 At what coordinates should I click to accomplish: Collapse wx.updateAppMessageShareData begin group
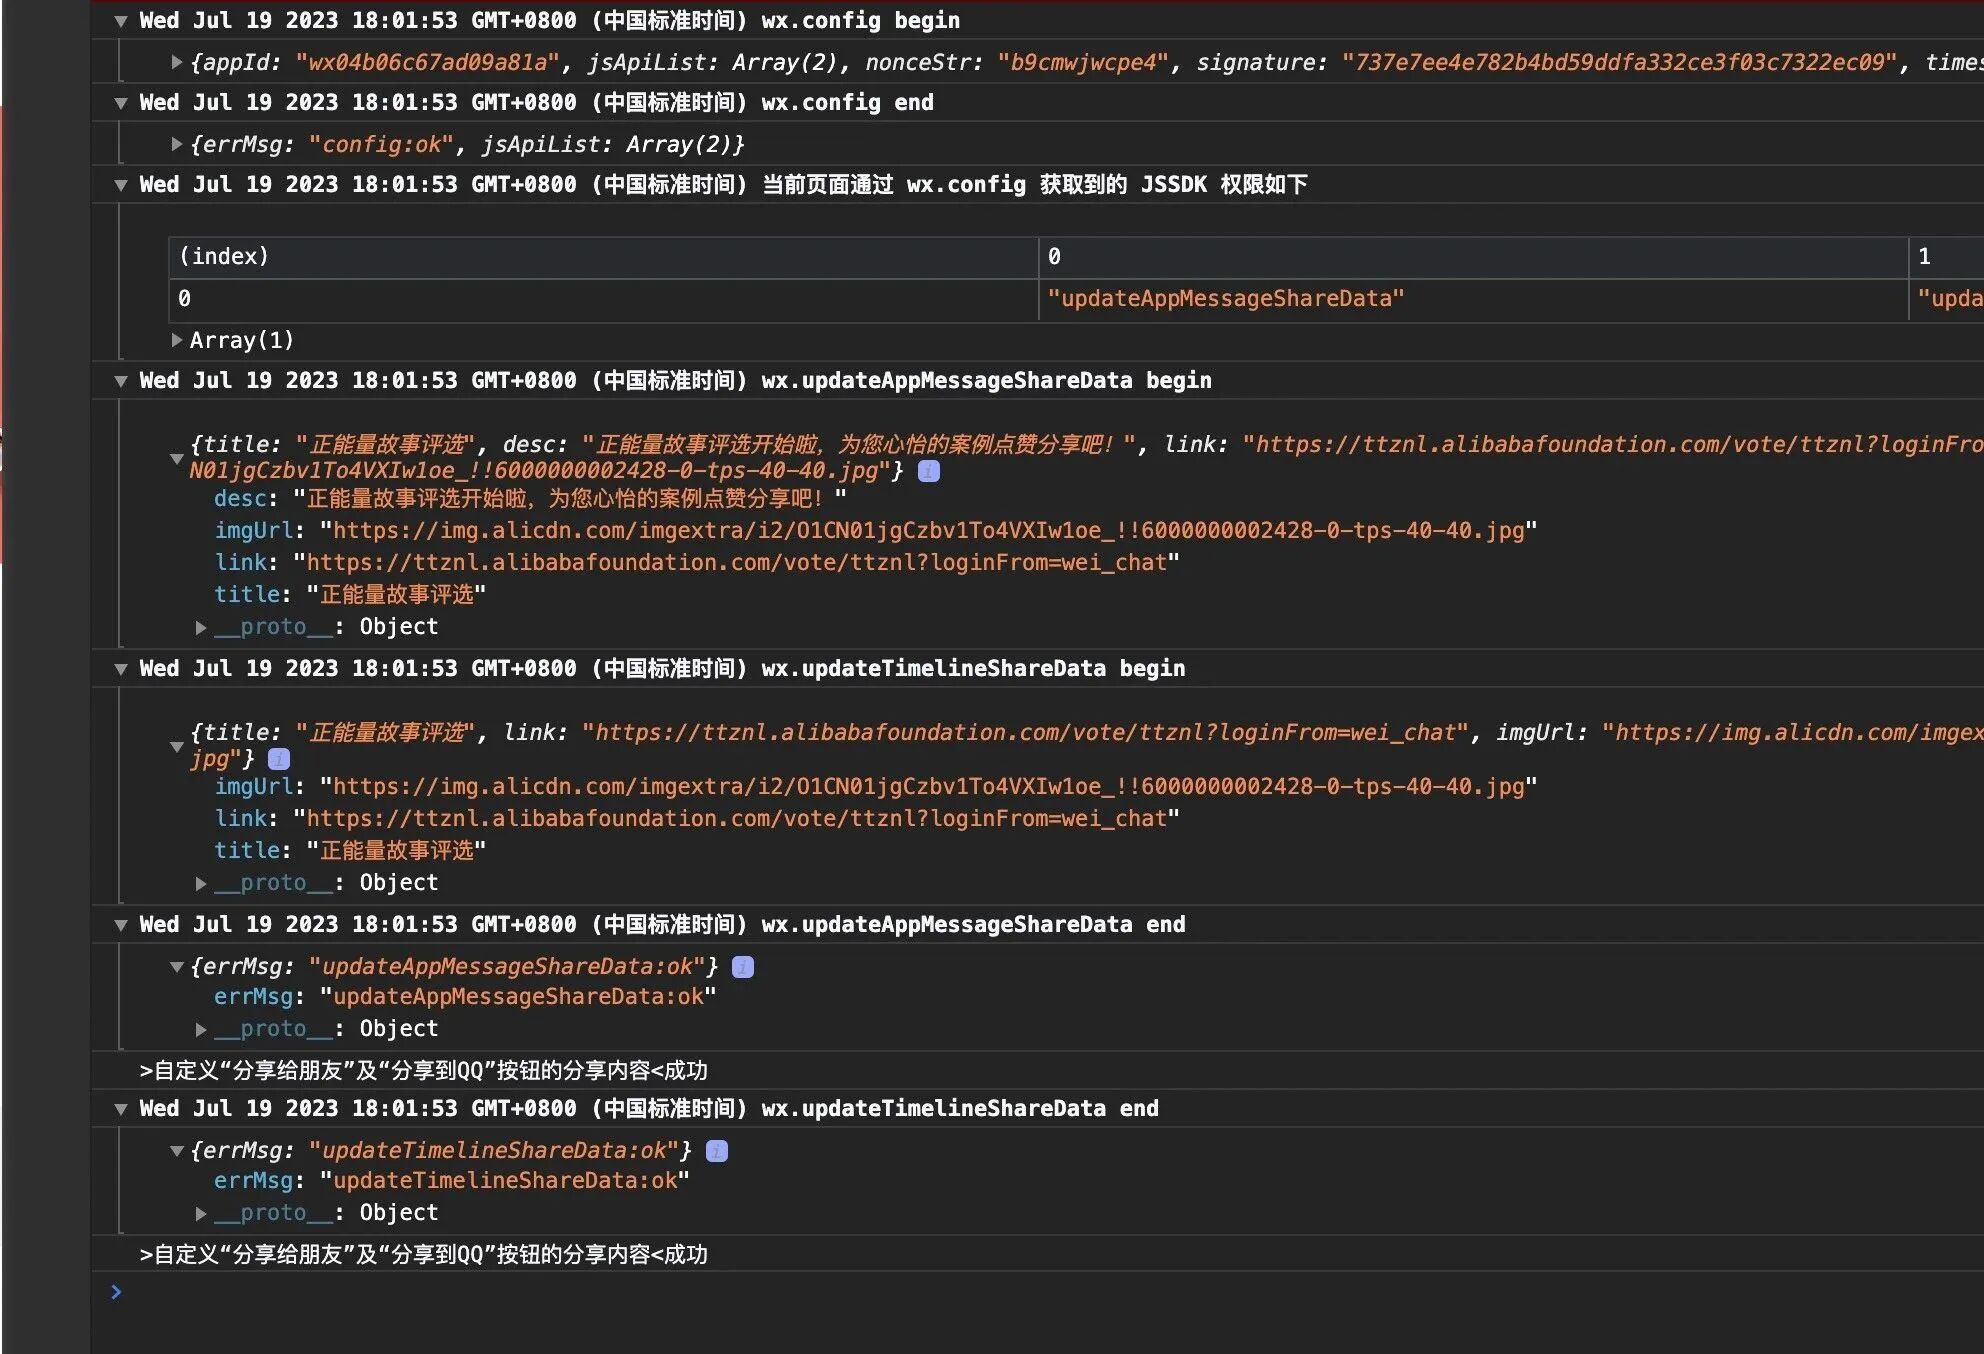coord(121,381)
